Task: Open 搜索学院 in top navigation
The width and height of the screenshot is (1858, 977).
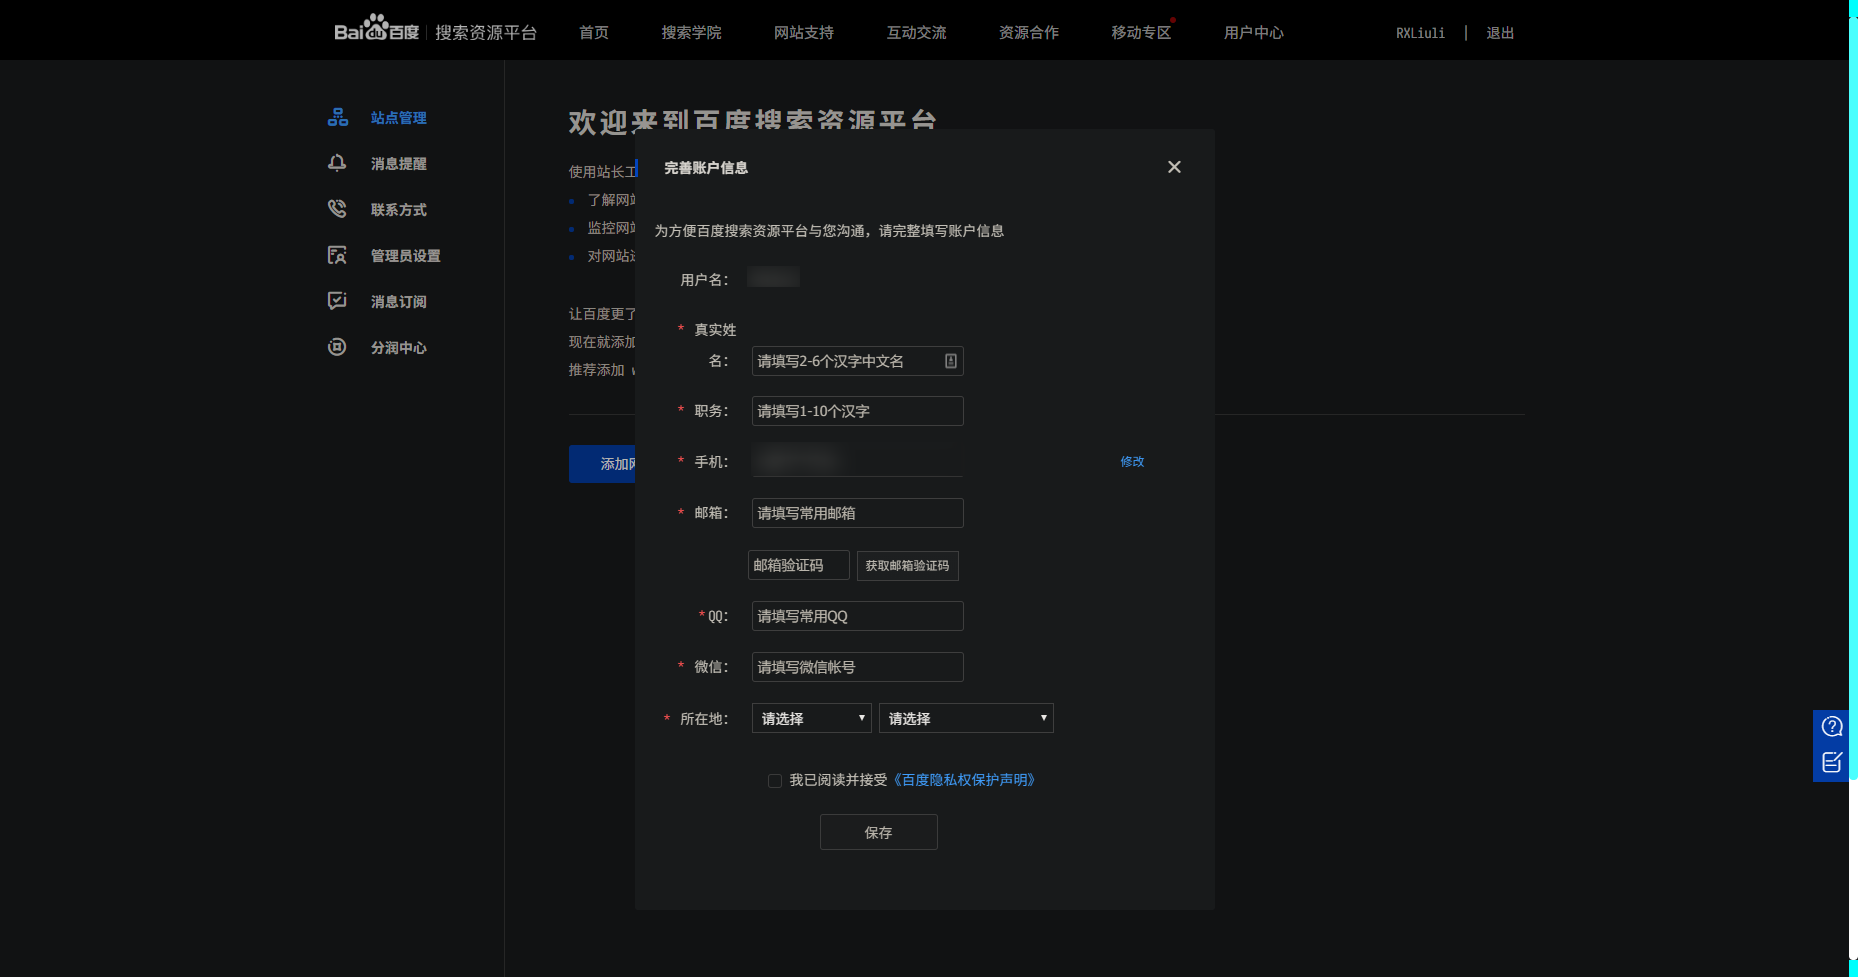Action: point(691,33)
